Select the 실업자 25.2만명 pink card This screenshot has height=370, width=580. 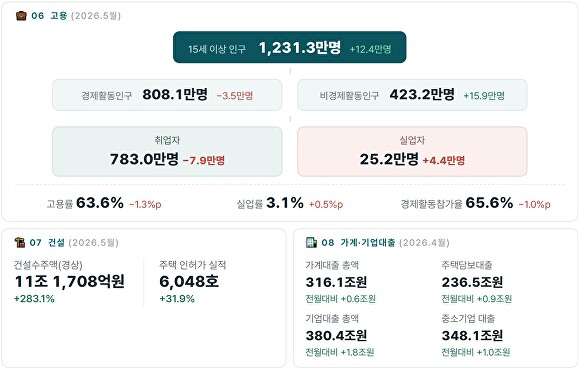click(x=412, y=152)
